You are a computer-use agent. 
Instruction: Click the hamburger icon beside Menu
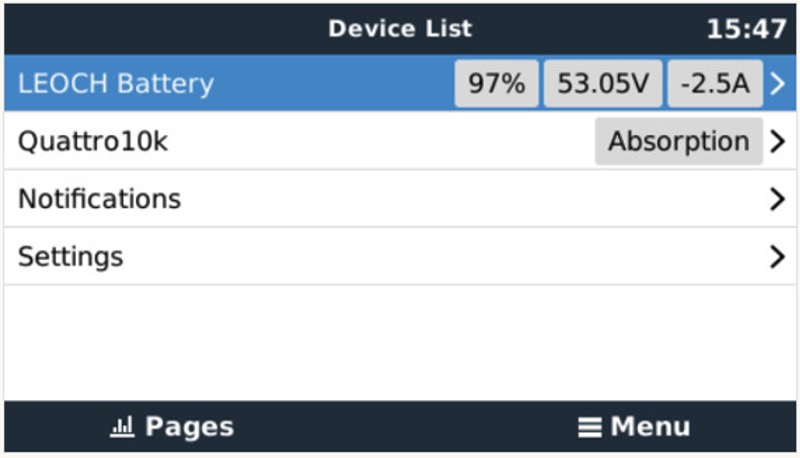(590, 427)
